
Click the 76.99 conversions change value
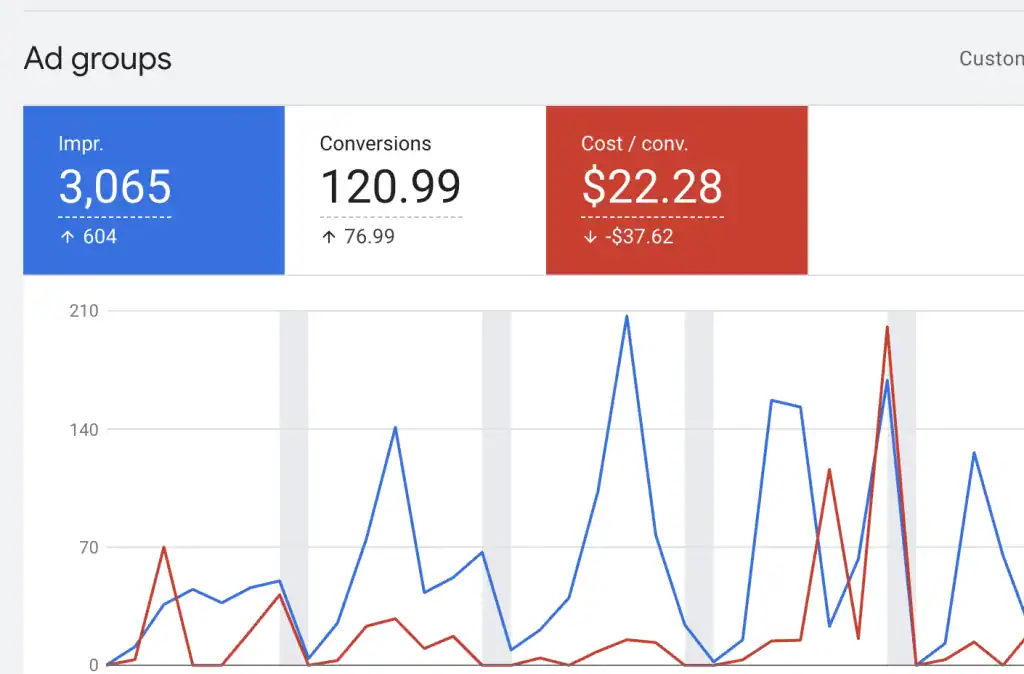370,236
